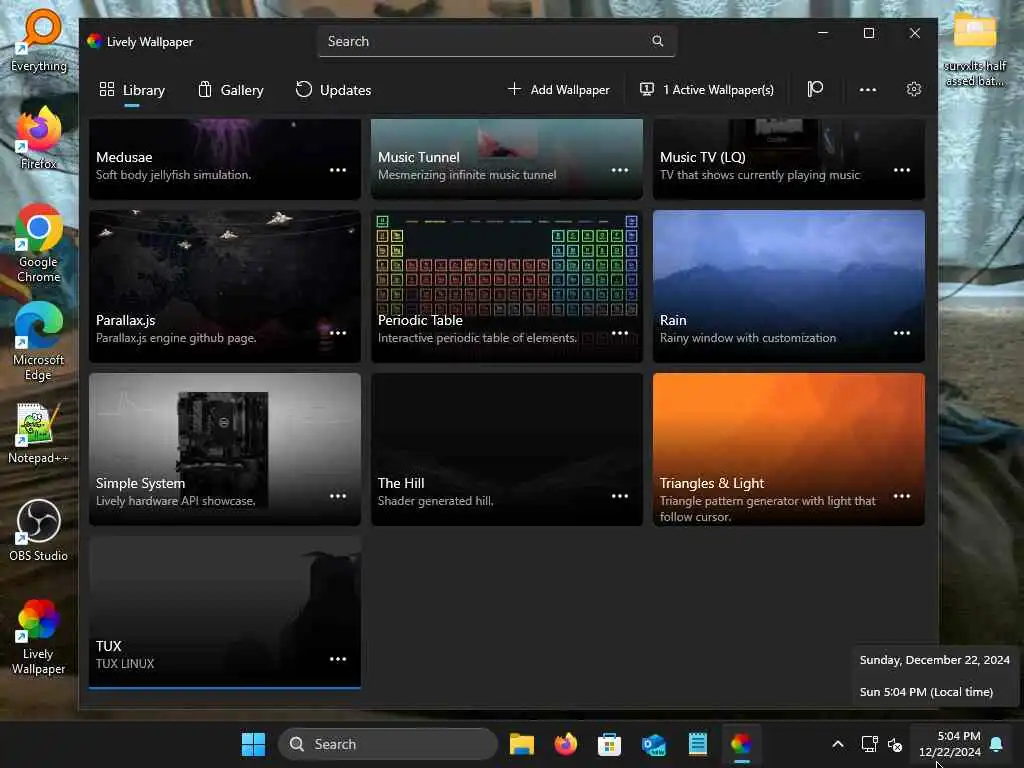Viewport: 1024px width, 768px height.
Task: Click the magnifier icon in Lively search
Action: (658, 41)
